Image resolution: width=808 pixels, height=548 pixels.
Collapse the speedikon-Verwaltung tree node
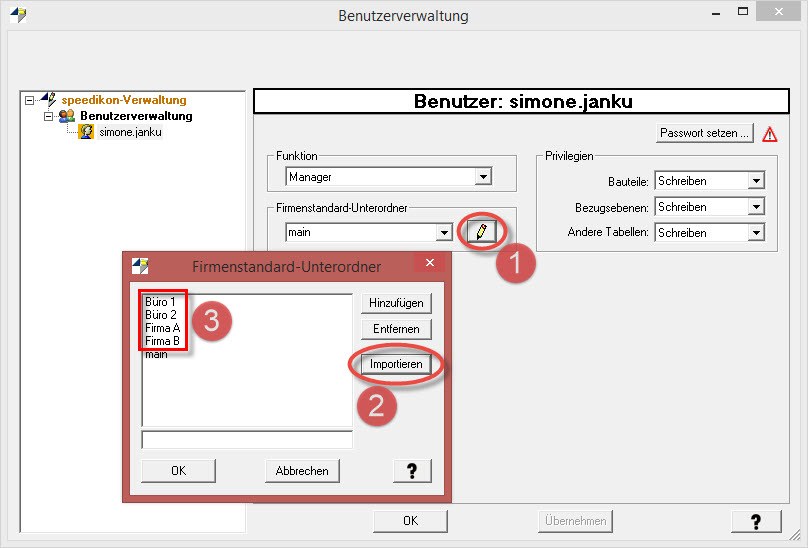click(x=29, y=100)
